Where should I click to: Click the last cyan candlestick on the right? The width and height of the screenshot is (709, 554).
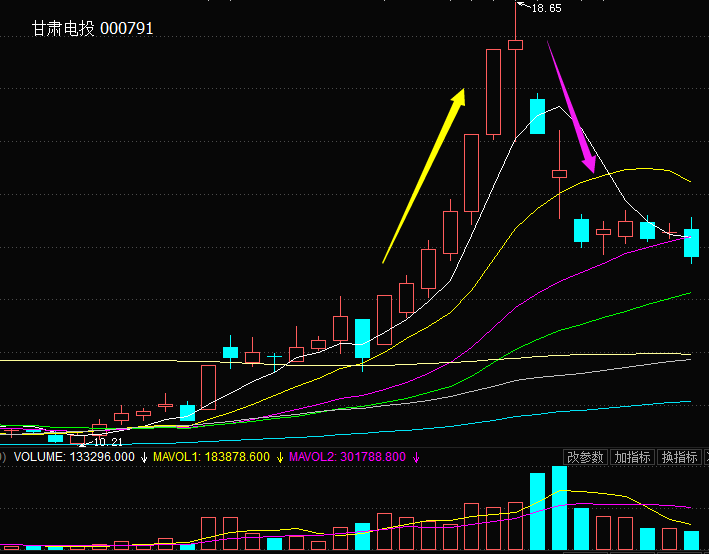click(691, 244)
